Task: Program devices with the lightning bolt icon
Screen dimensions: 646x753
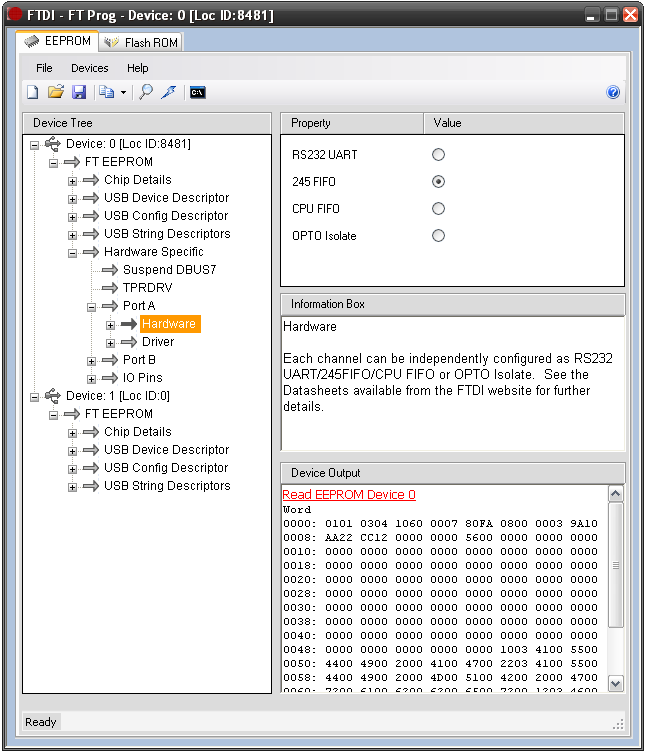Action: point(169,92)
